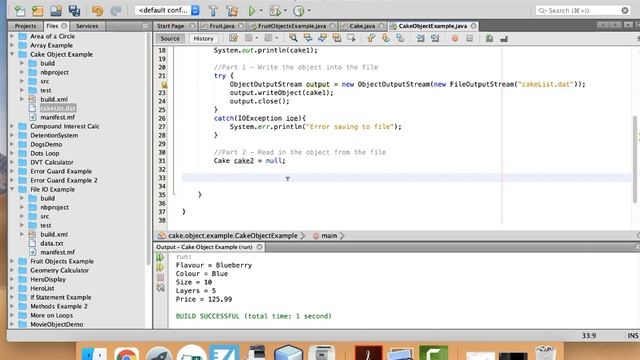Click the Files panel vertical scrollbar

pyautogui.click(x=149, y=149)
